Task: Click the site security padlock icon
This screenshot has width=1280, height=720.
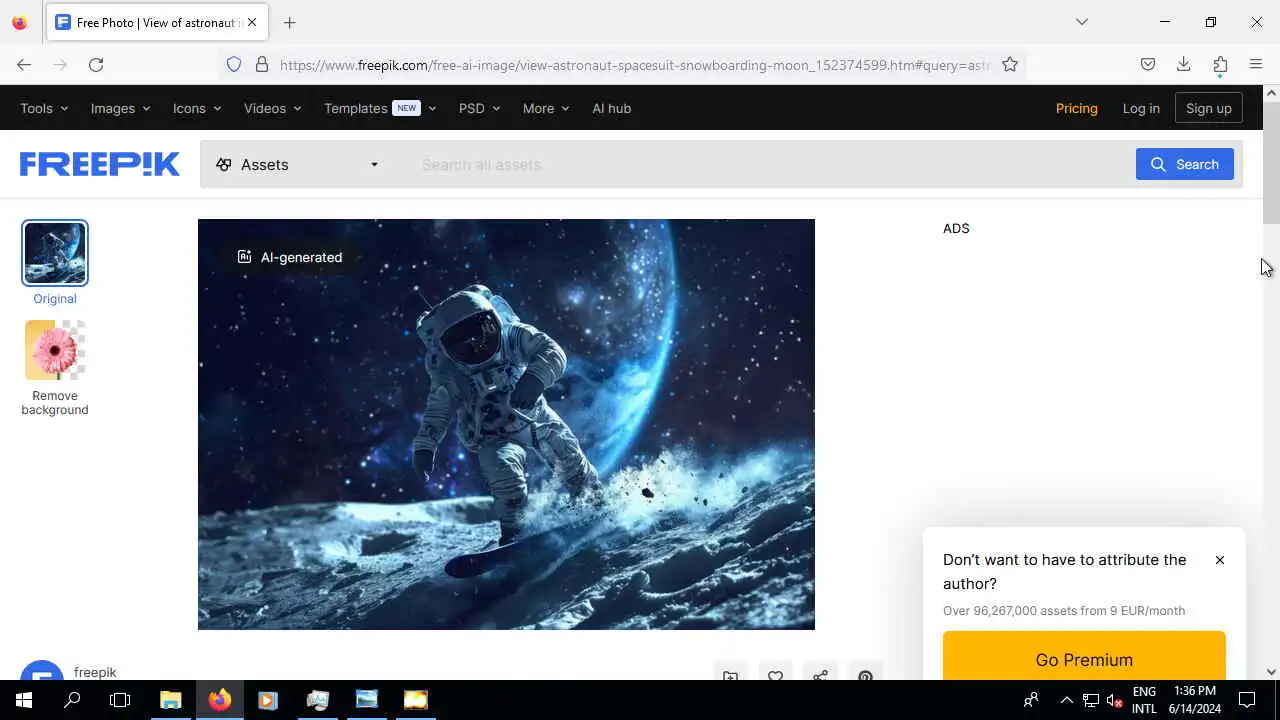Action: click(262, 64)
